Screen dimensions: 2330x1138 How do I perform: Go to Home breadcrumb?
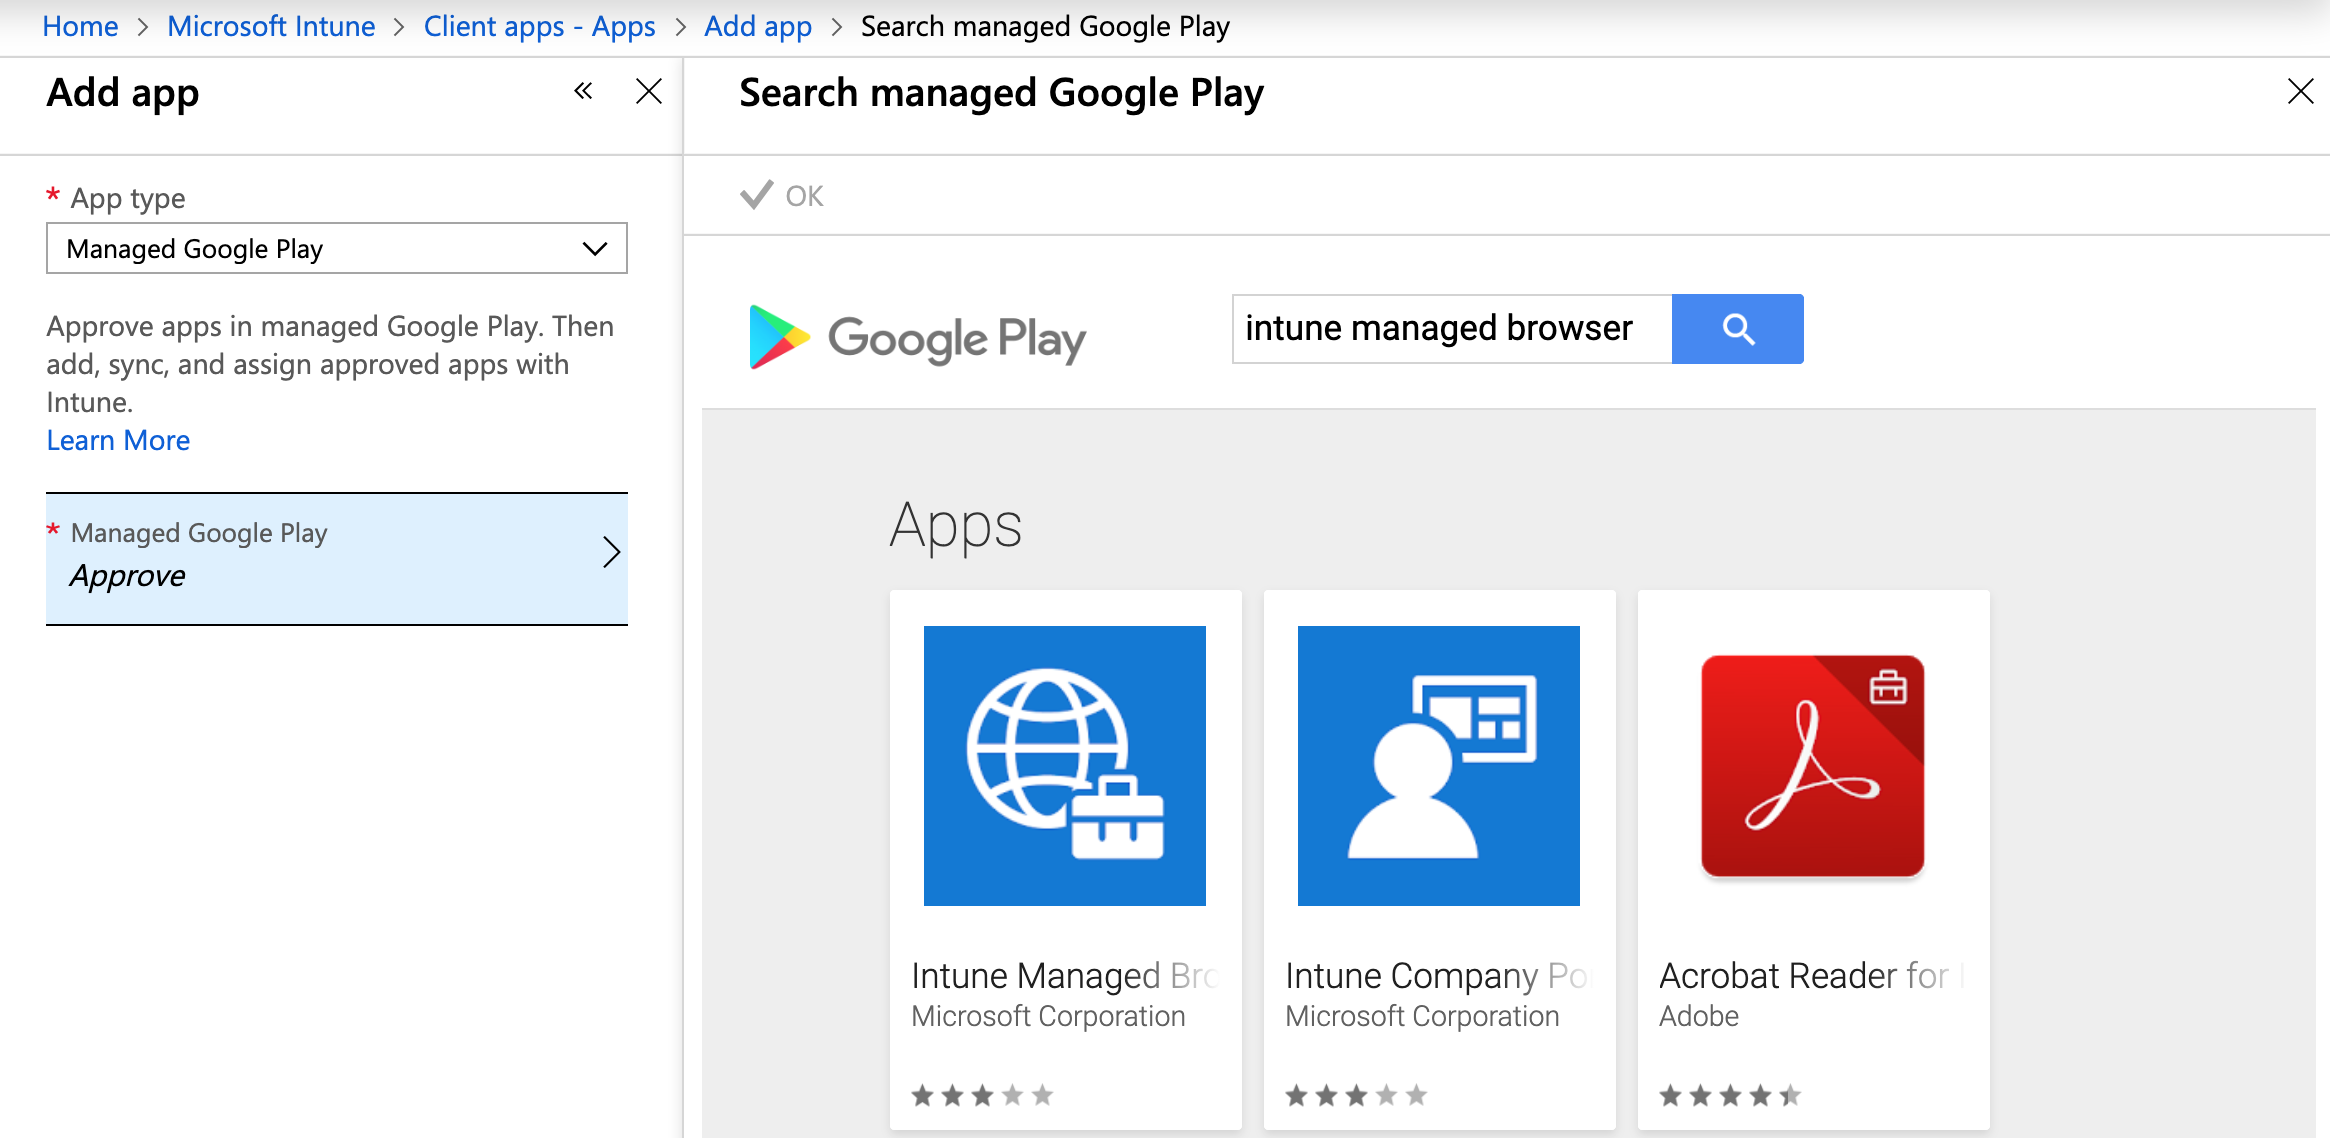click(80, 26)
